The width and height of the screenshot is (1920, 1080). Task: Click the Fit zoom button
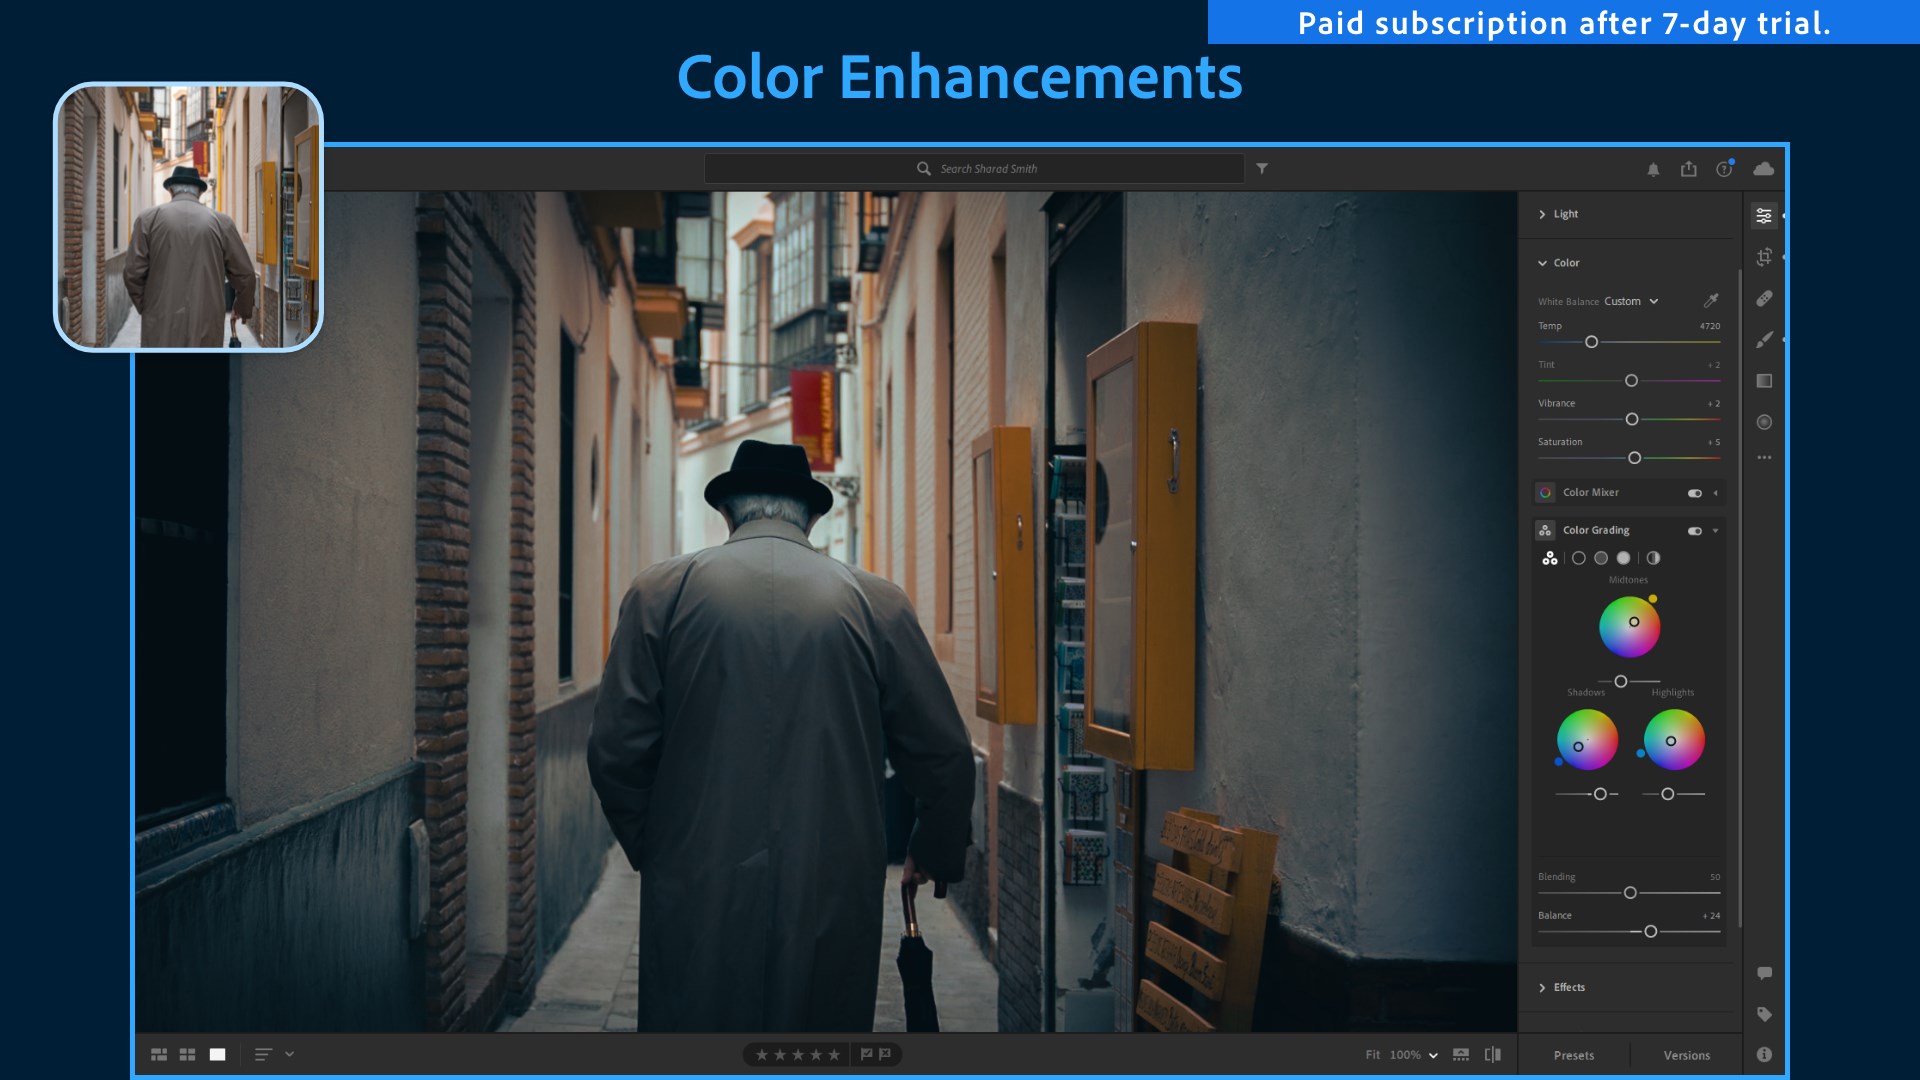coord(1372,1055)
